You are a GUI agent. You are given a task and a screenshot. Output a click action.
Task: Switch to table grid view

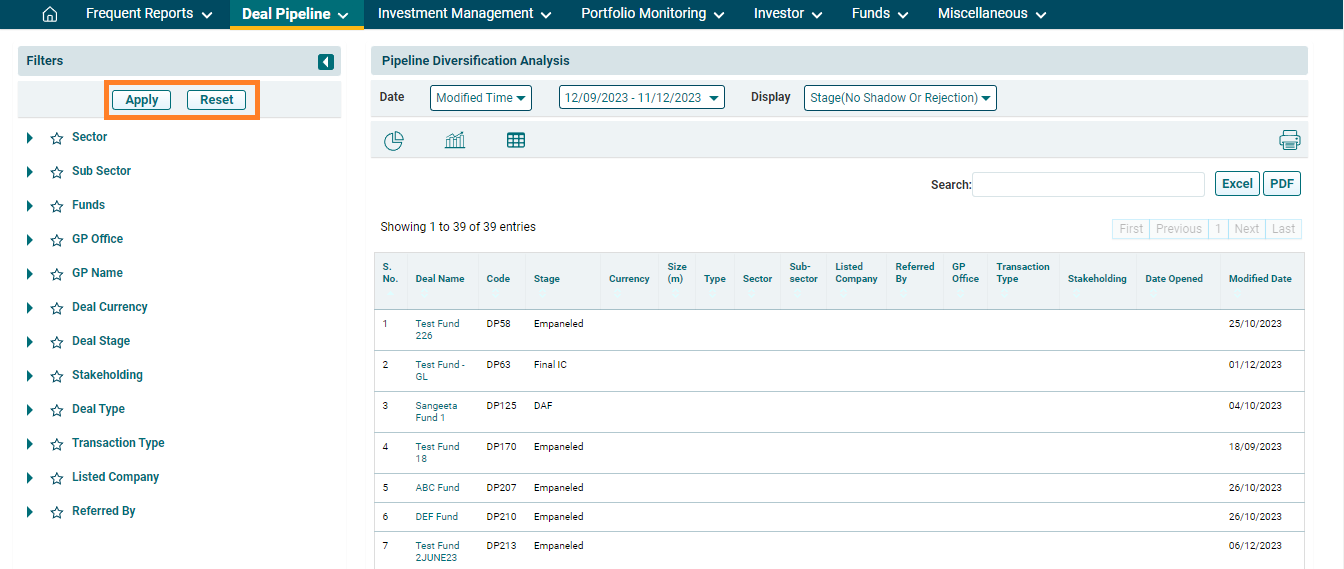click(x=516, y=141)
